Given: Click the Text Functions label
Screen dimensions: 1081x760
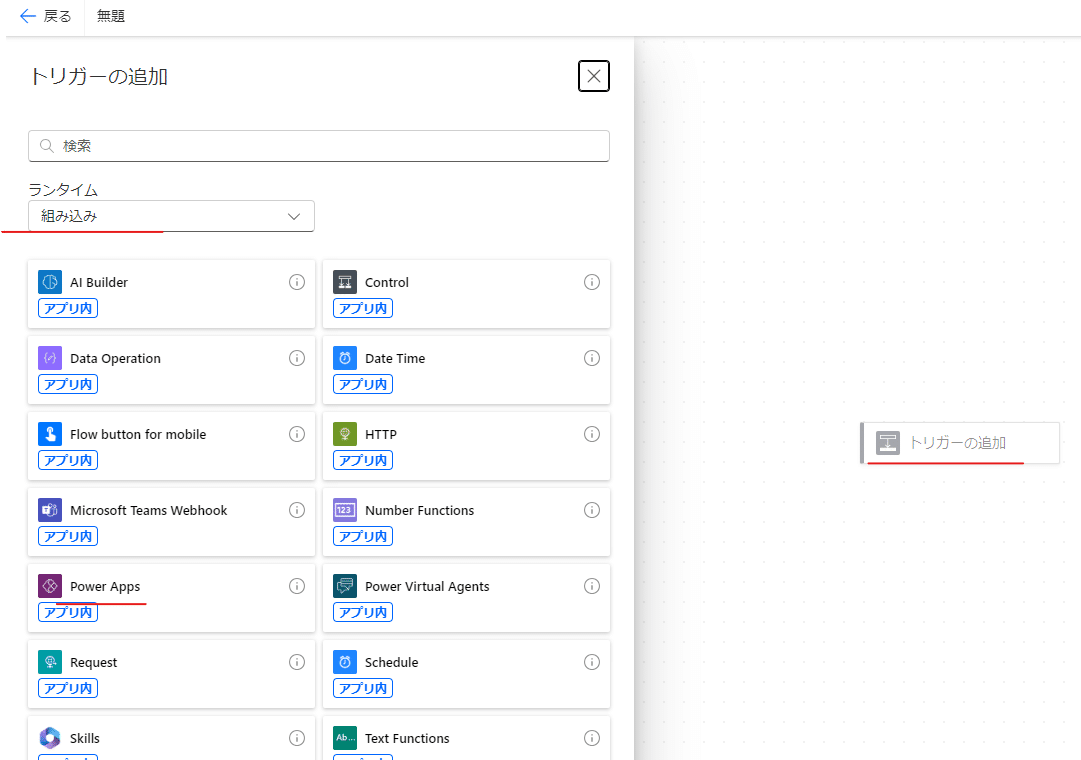Looking at the screenshot, I should (407, 738).
